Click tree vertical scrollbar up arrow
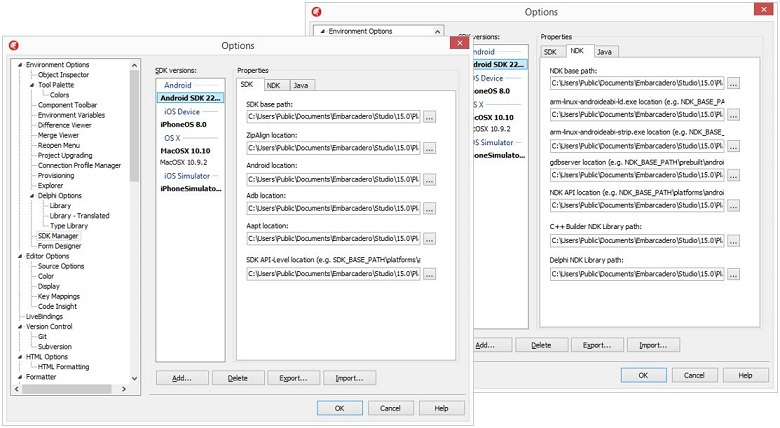This screenshot has height=428, width=780. (134, 65)
